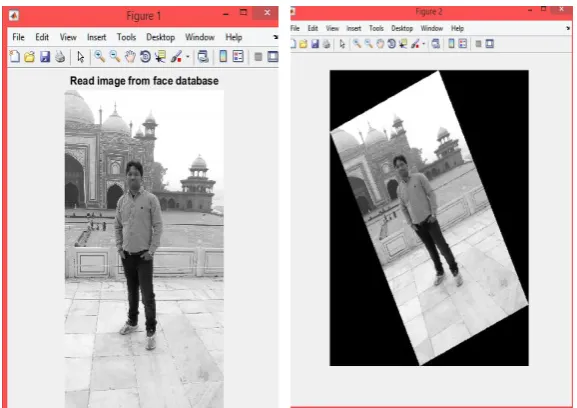This screenshot has height=408, width=577.
Task: Select Data Cursor tool in Figure 2
Action: [x=403, y=44]
